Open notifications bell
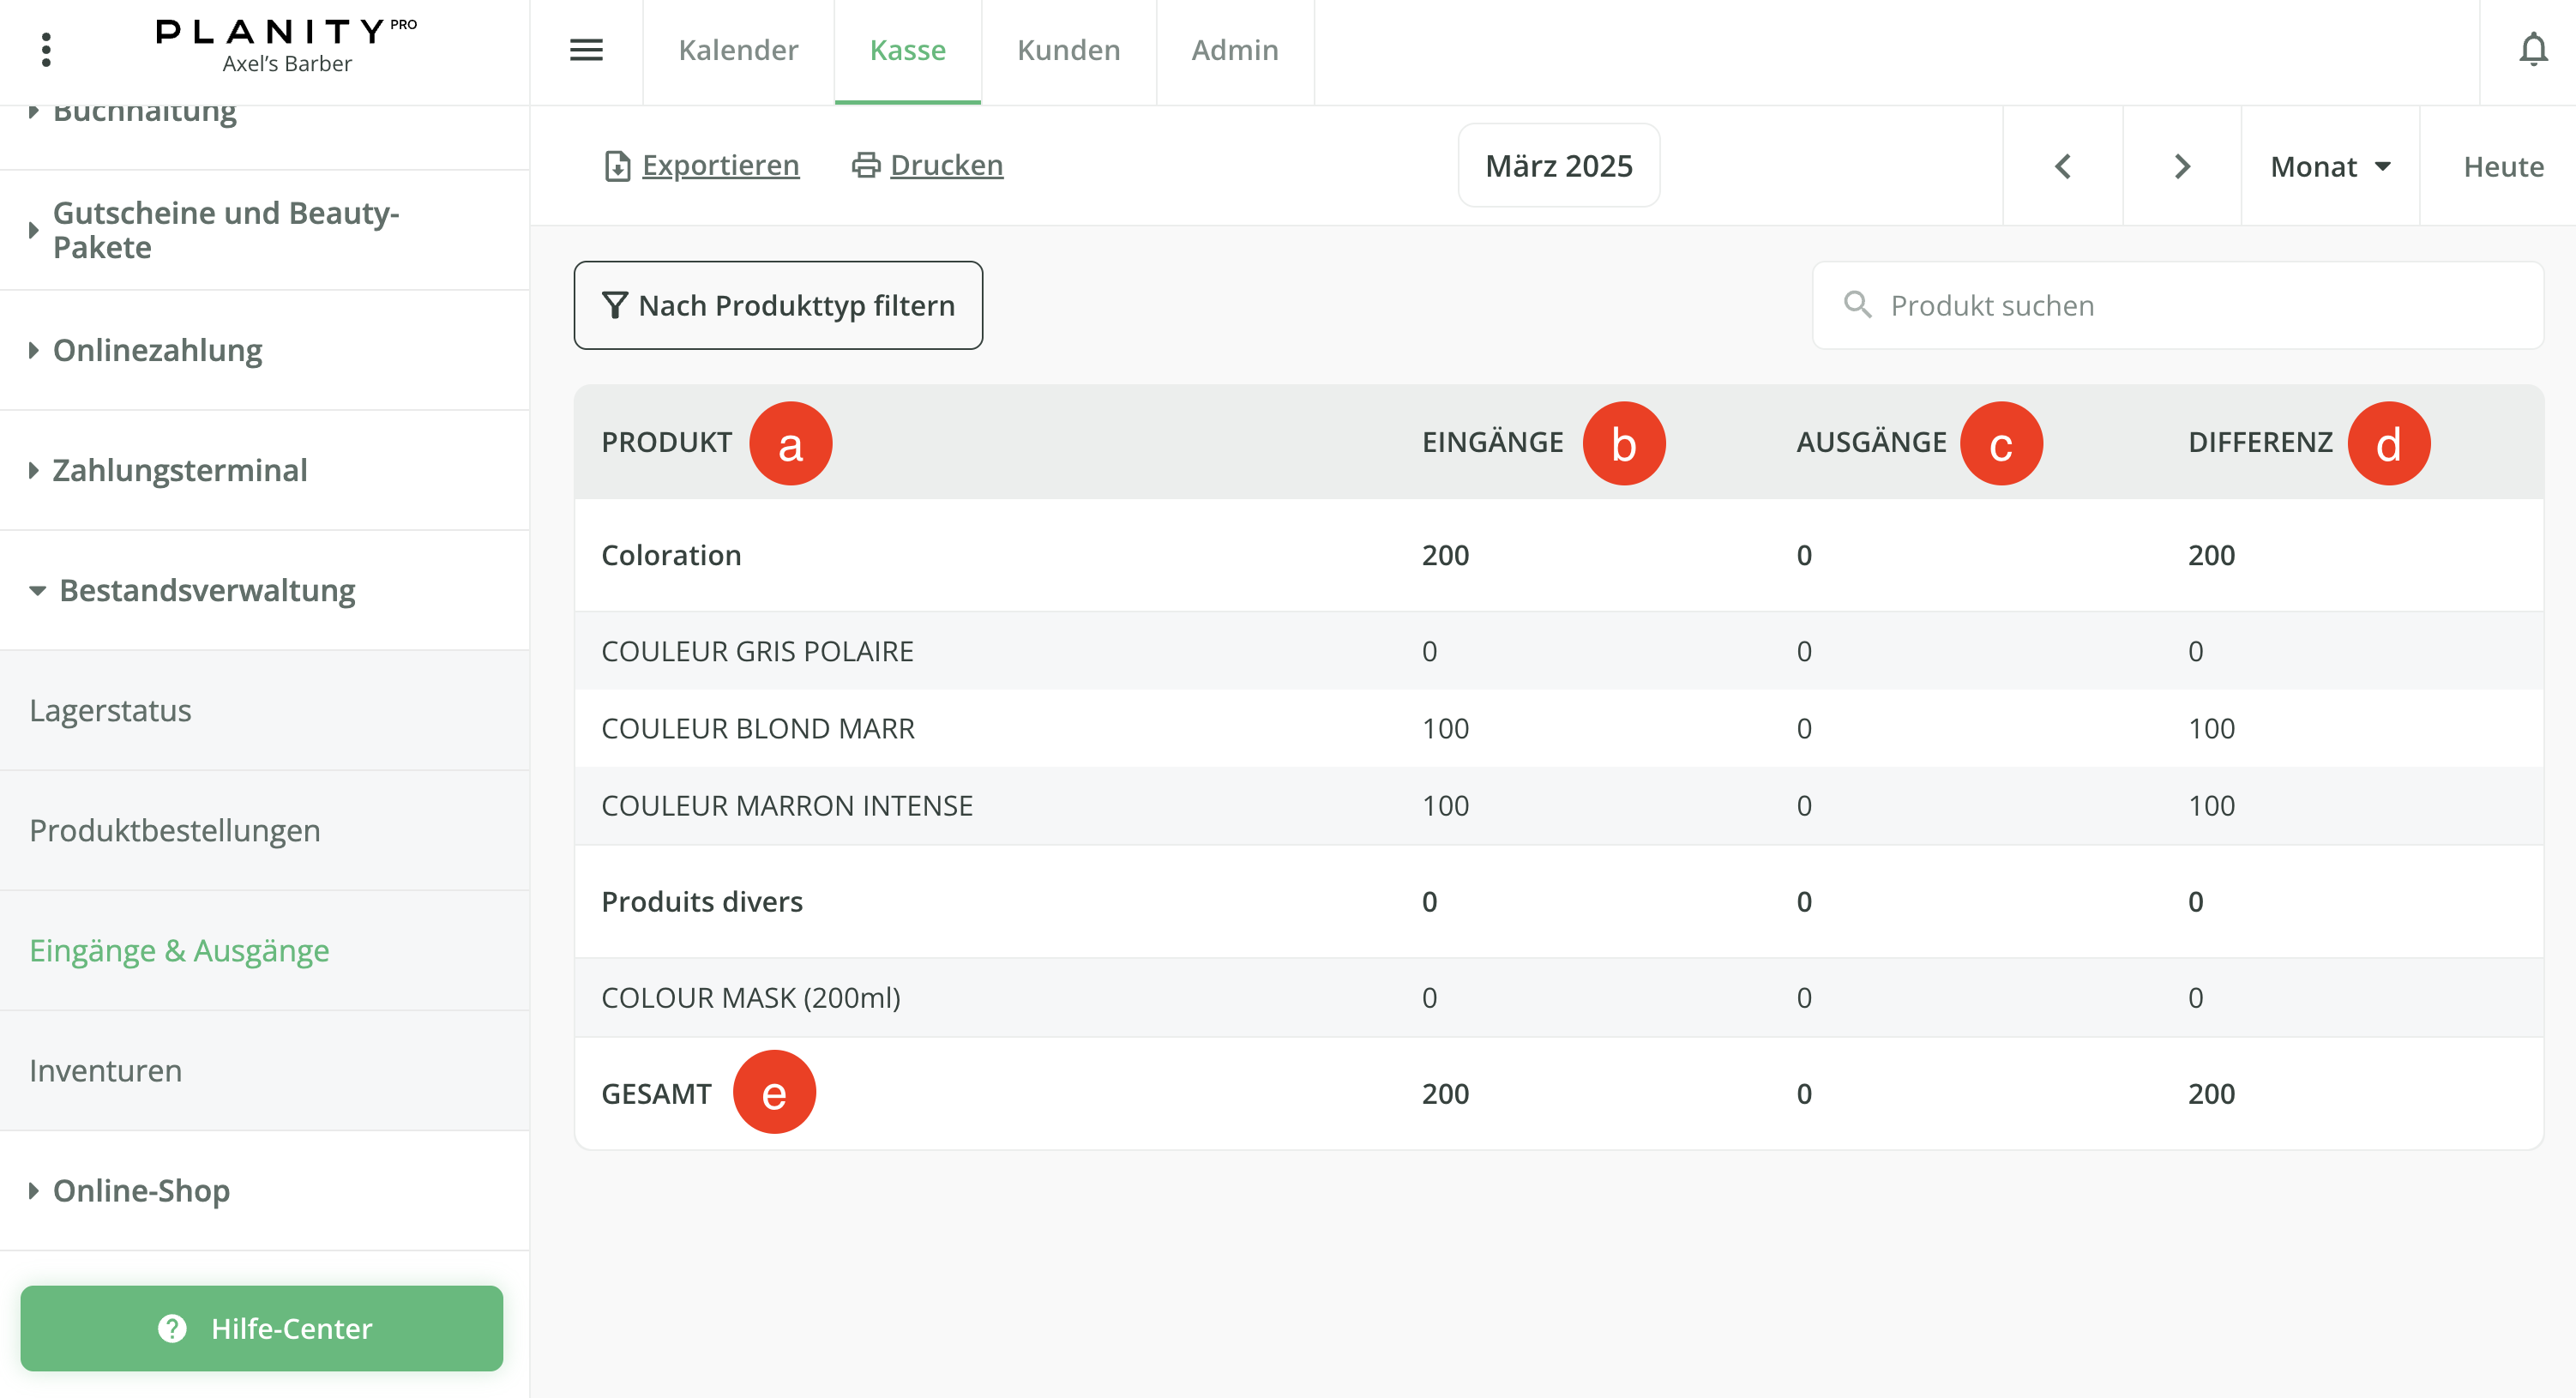 tap(2532, 50)
